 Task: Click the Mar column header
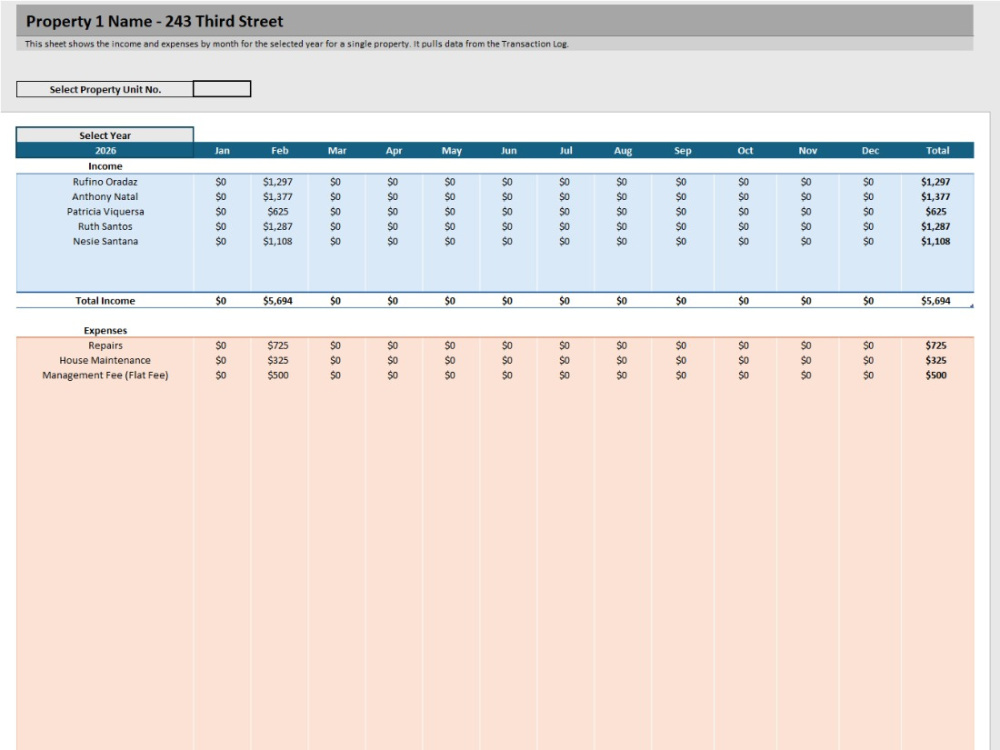tap(337, 151)
